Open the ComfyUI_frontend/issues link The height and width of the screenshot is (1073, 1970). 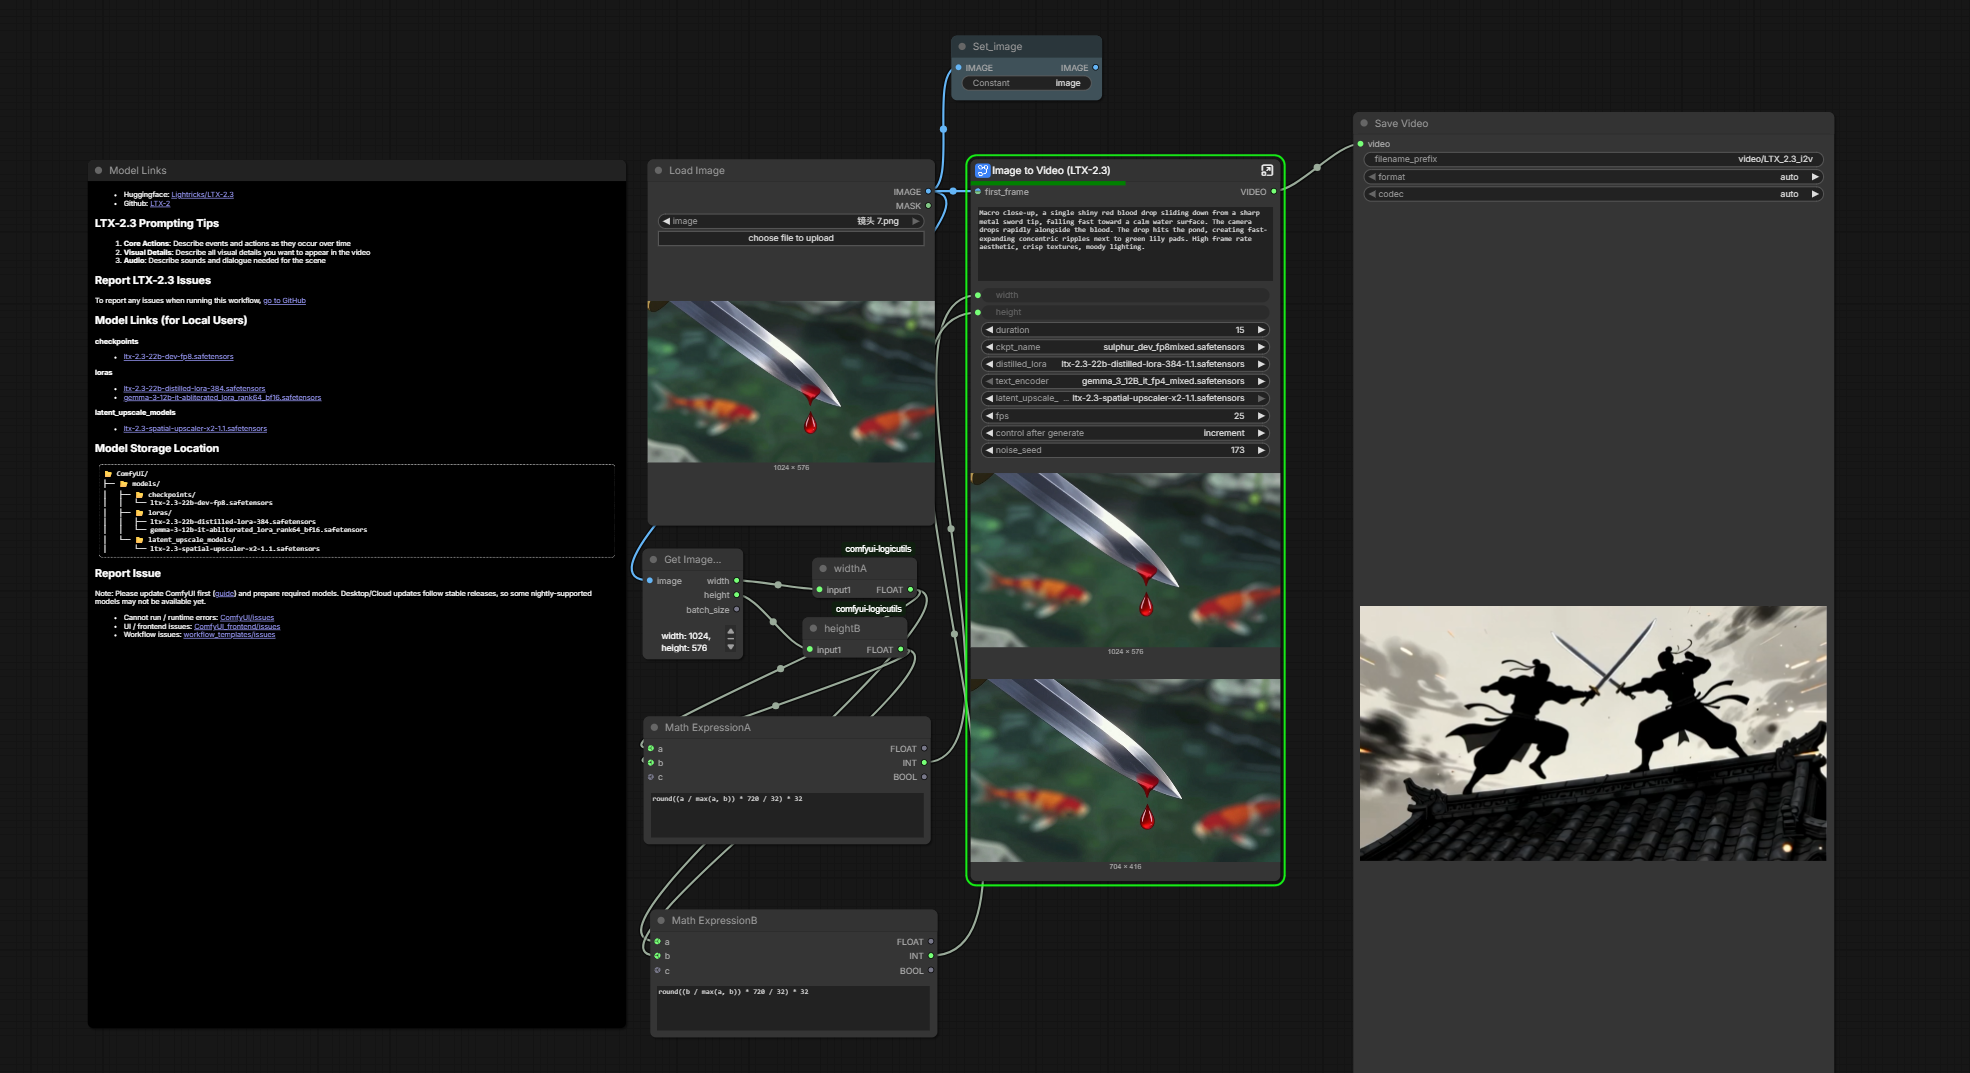[x=237, y=626]
